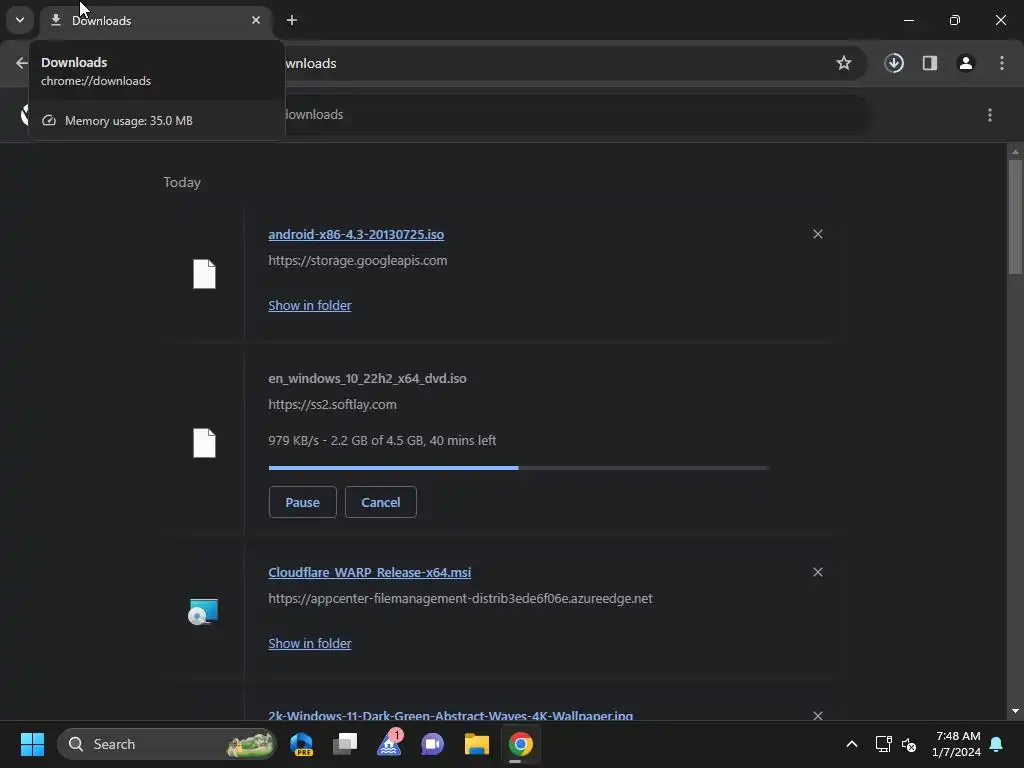Screen dimensions: 1024x768
Task: Toggle the side panel icon
Action: click(930, 63)
